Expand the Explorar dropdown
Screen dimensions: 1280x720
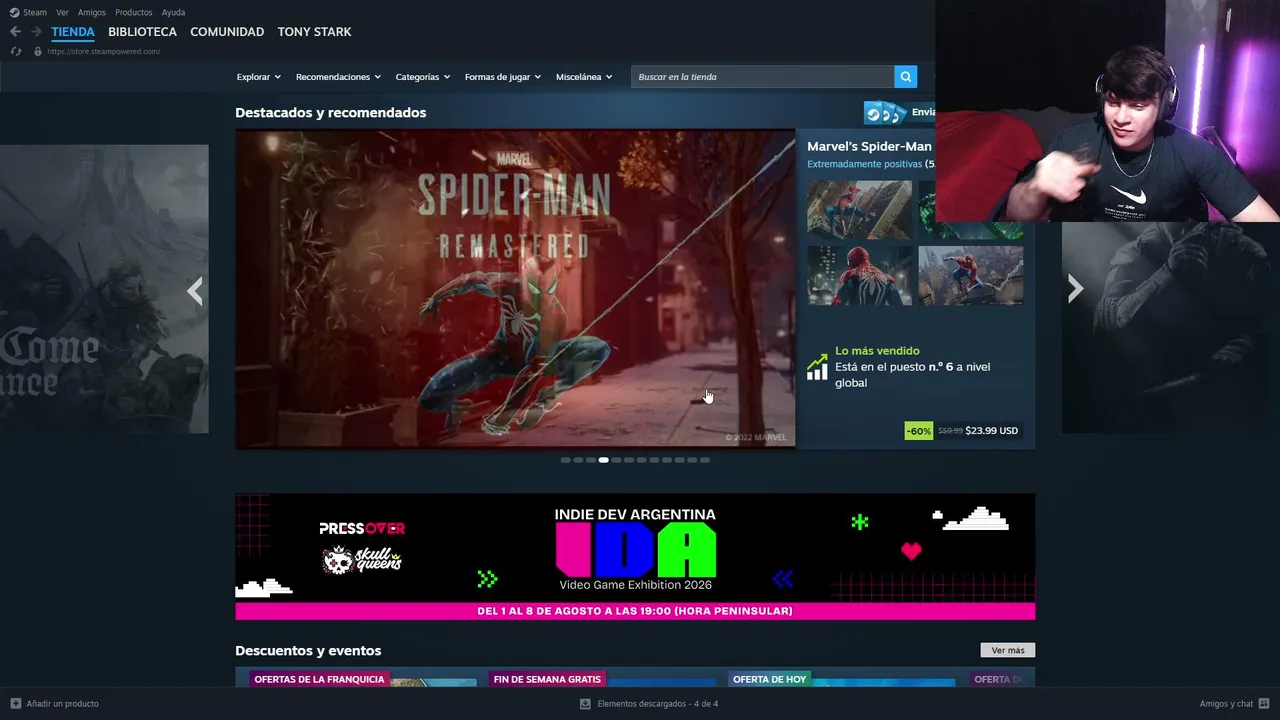click(258, 77)
